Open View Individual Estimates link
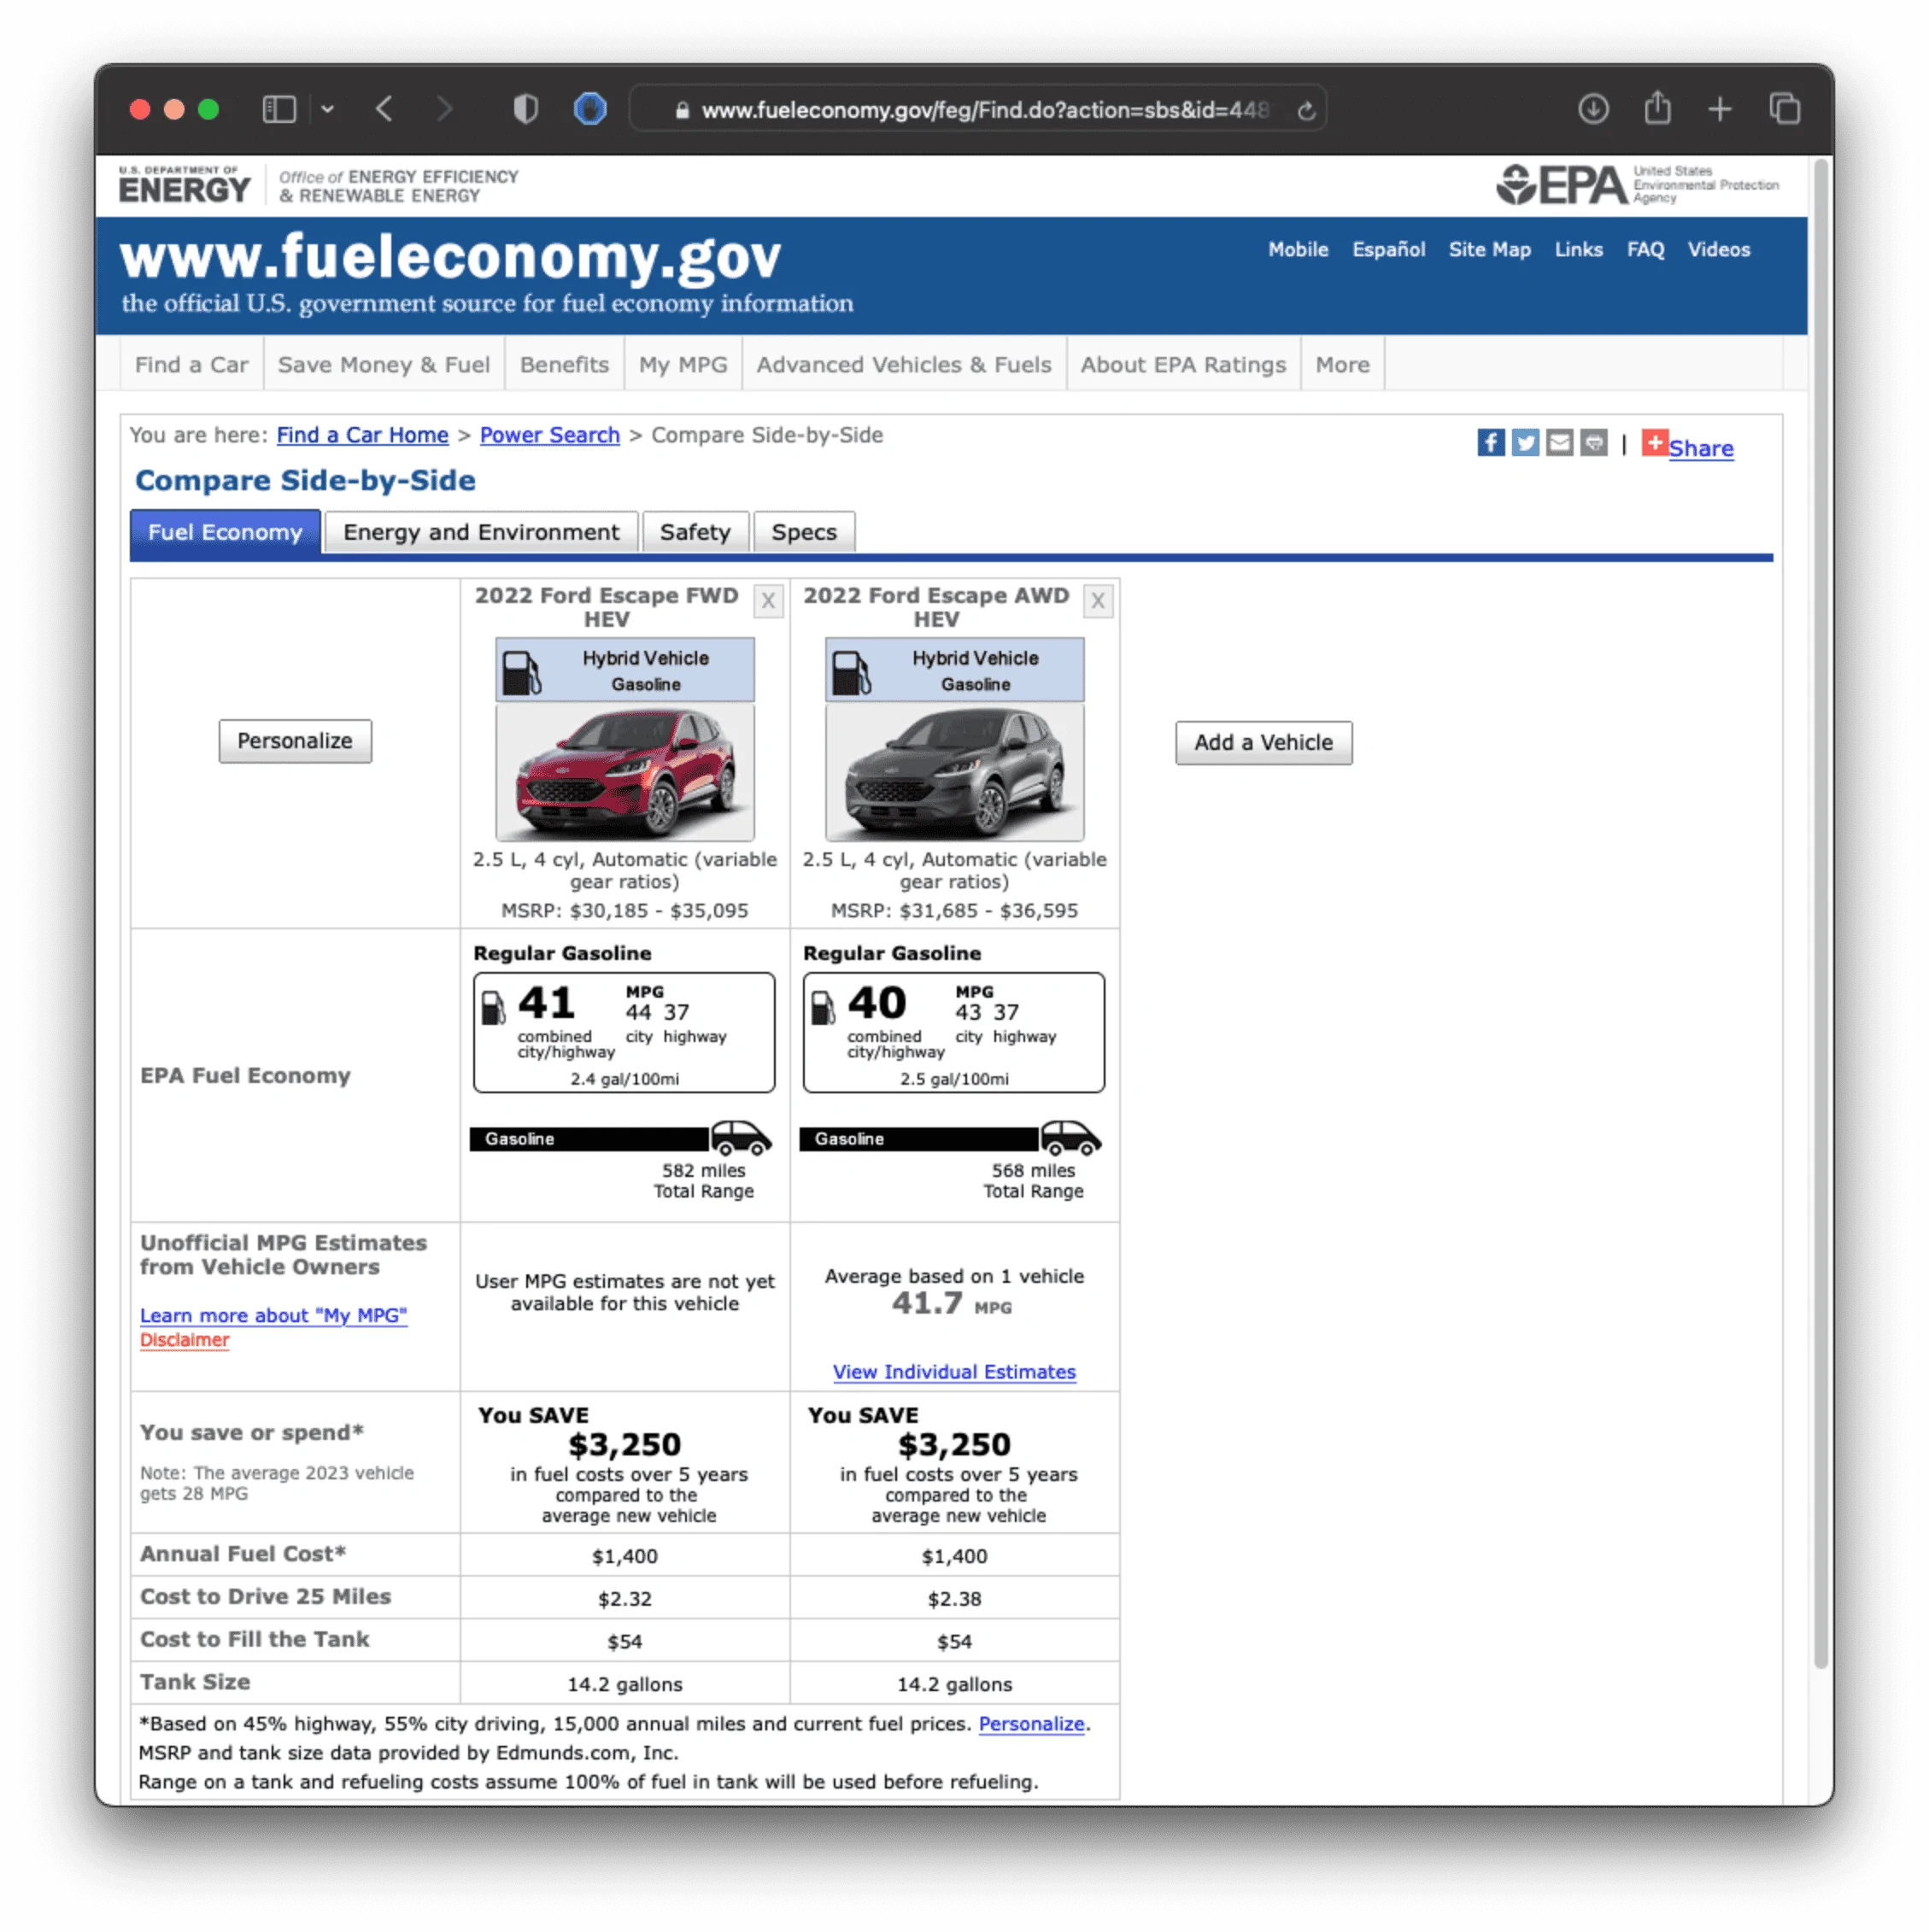Screen dimensions: 1929x1932 [954, 1372]
